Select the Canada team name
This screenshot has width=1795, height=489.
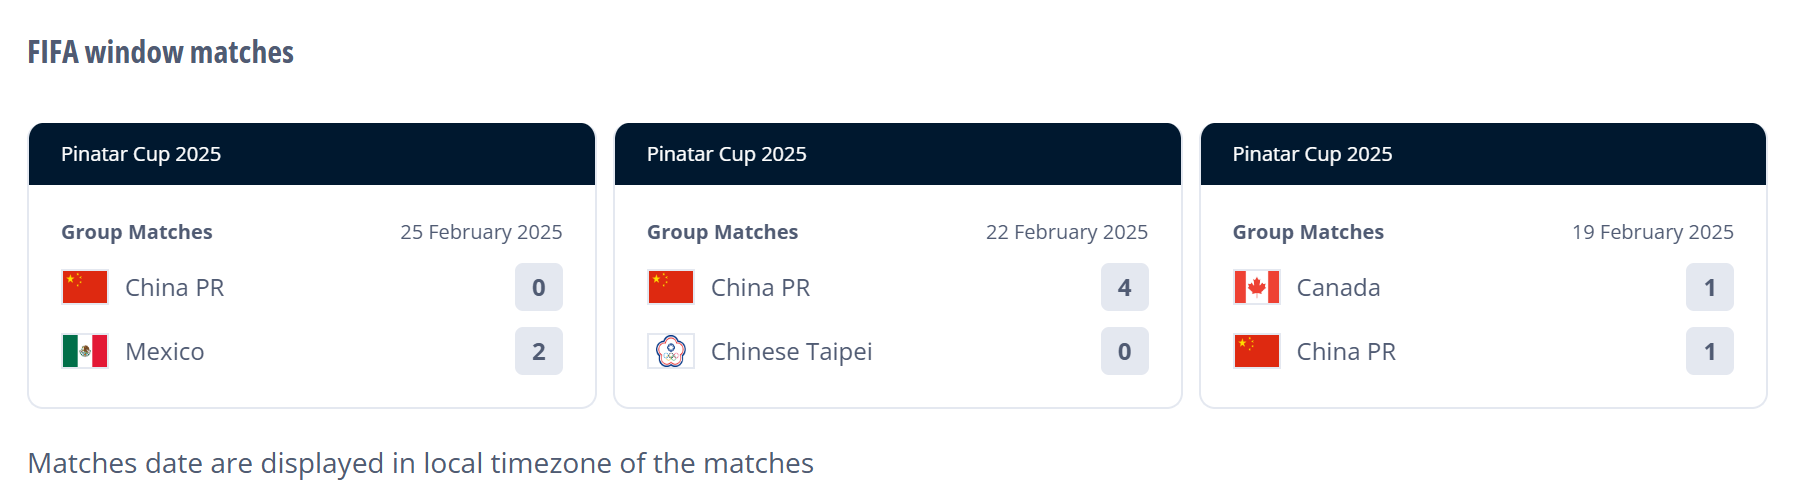point(1338,288)
